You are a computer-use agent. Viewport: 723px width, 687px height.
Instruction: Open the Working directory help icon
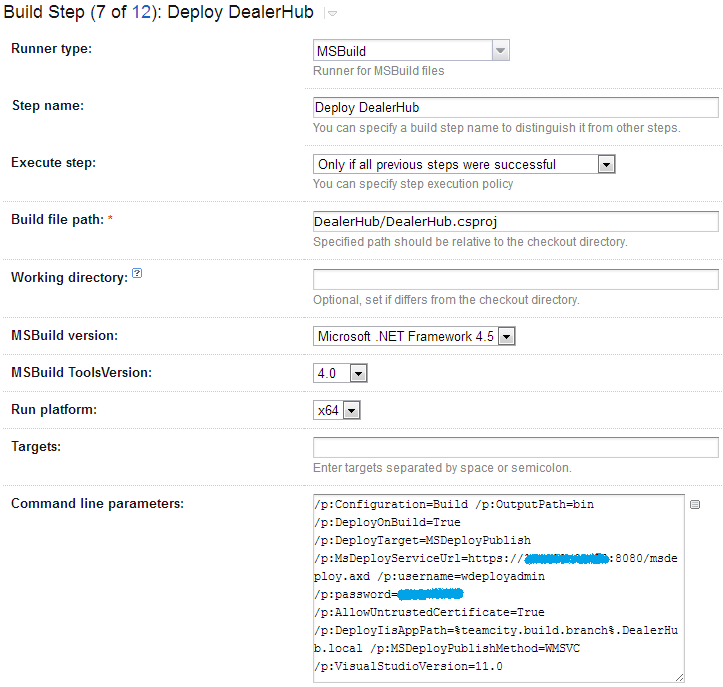point(137,273)
